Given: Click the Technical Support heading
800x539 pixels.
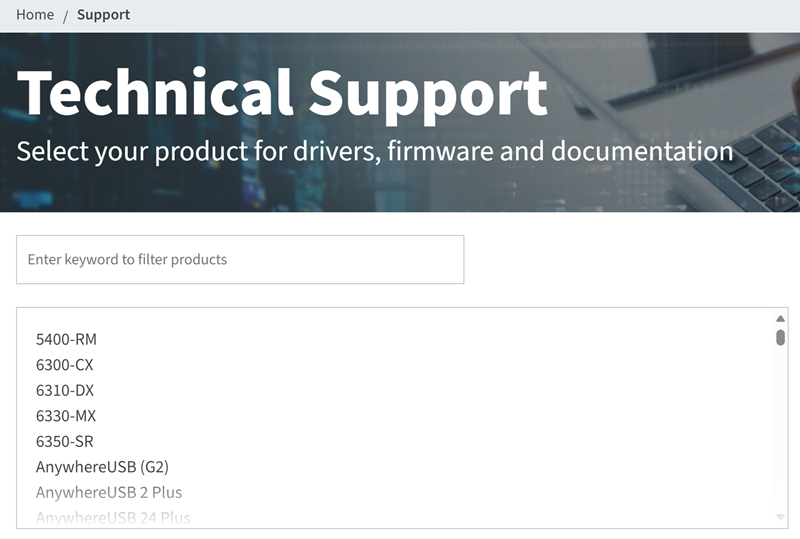Looking at the screenshot, I should pos(282,93).
